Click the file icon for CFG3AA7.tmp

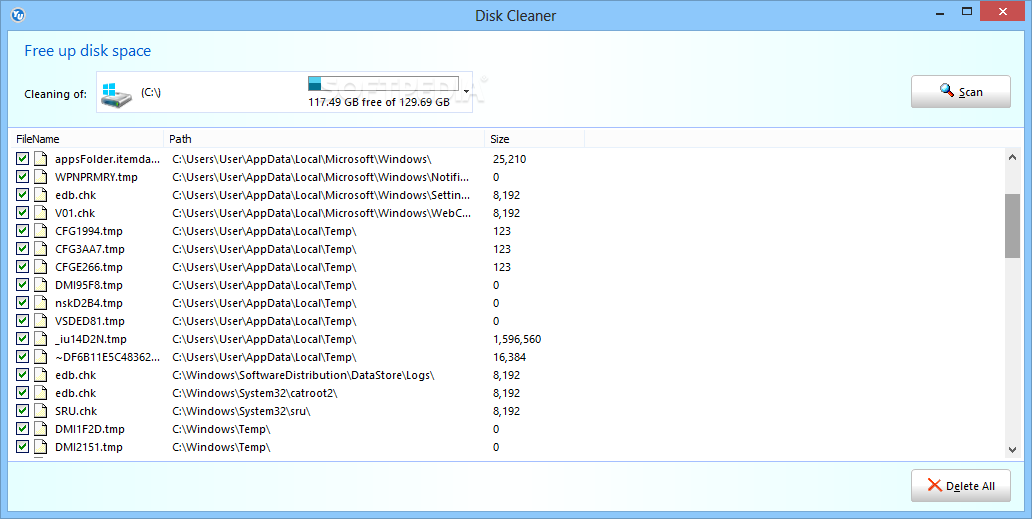click(x=41, y=249)
